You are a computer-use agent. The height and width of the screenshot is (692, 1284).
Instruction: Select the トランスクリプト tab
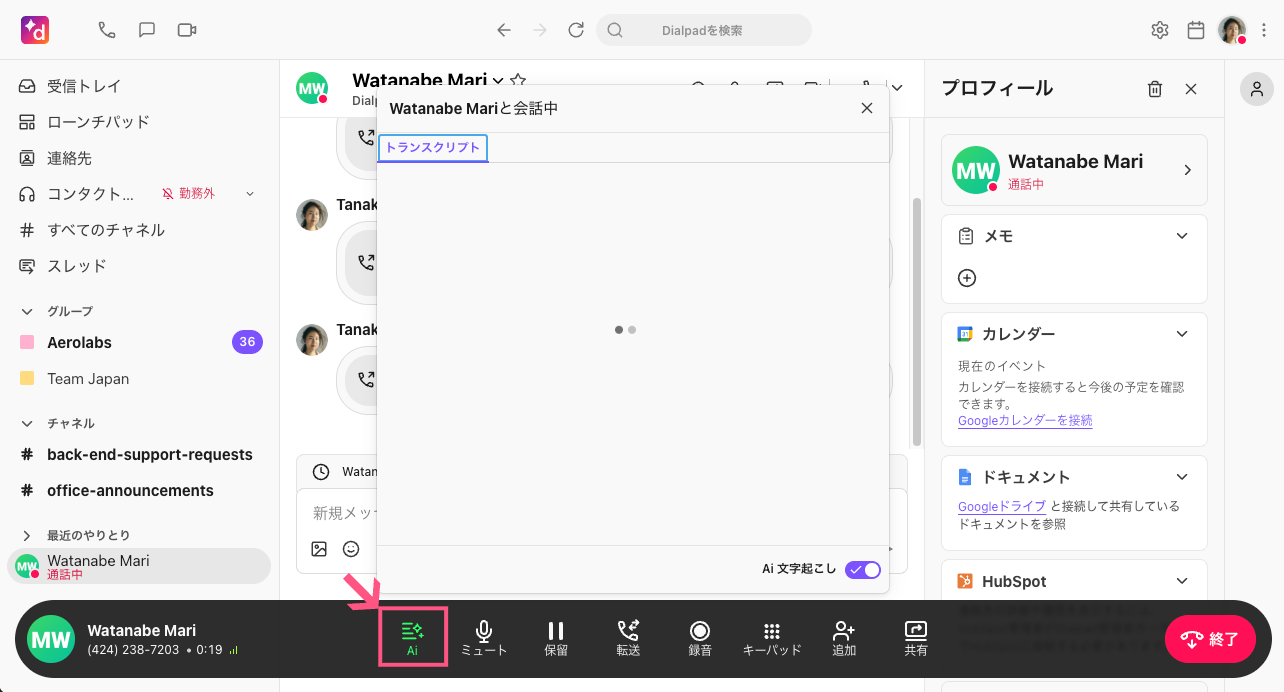point(433,148)
